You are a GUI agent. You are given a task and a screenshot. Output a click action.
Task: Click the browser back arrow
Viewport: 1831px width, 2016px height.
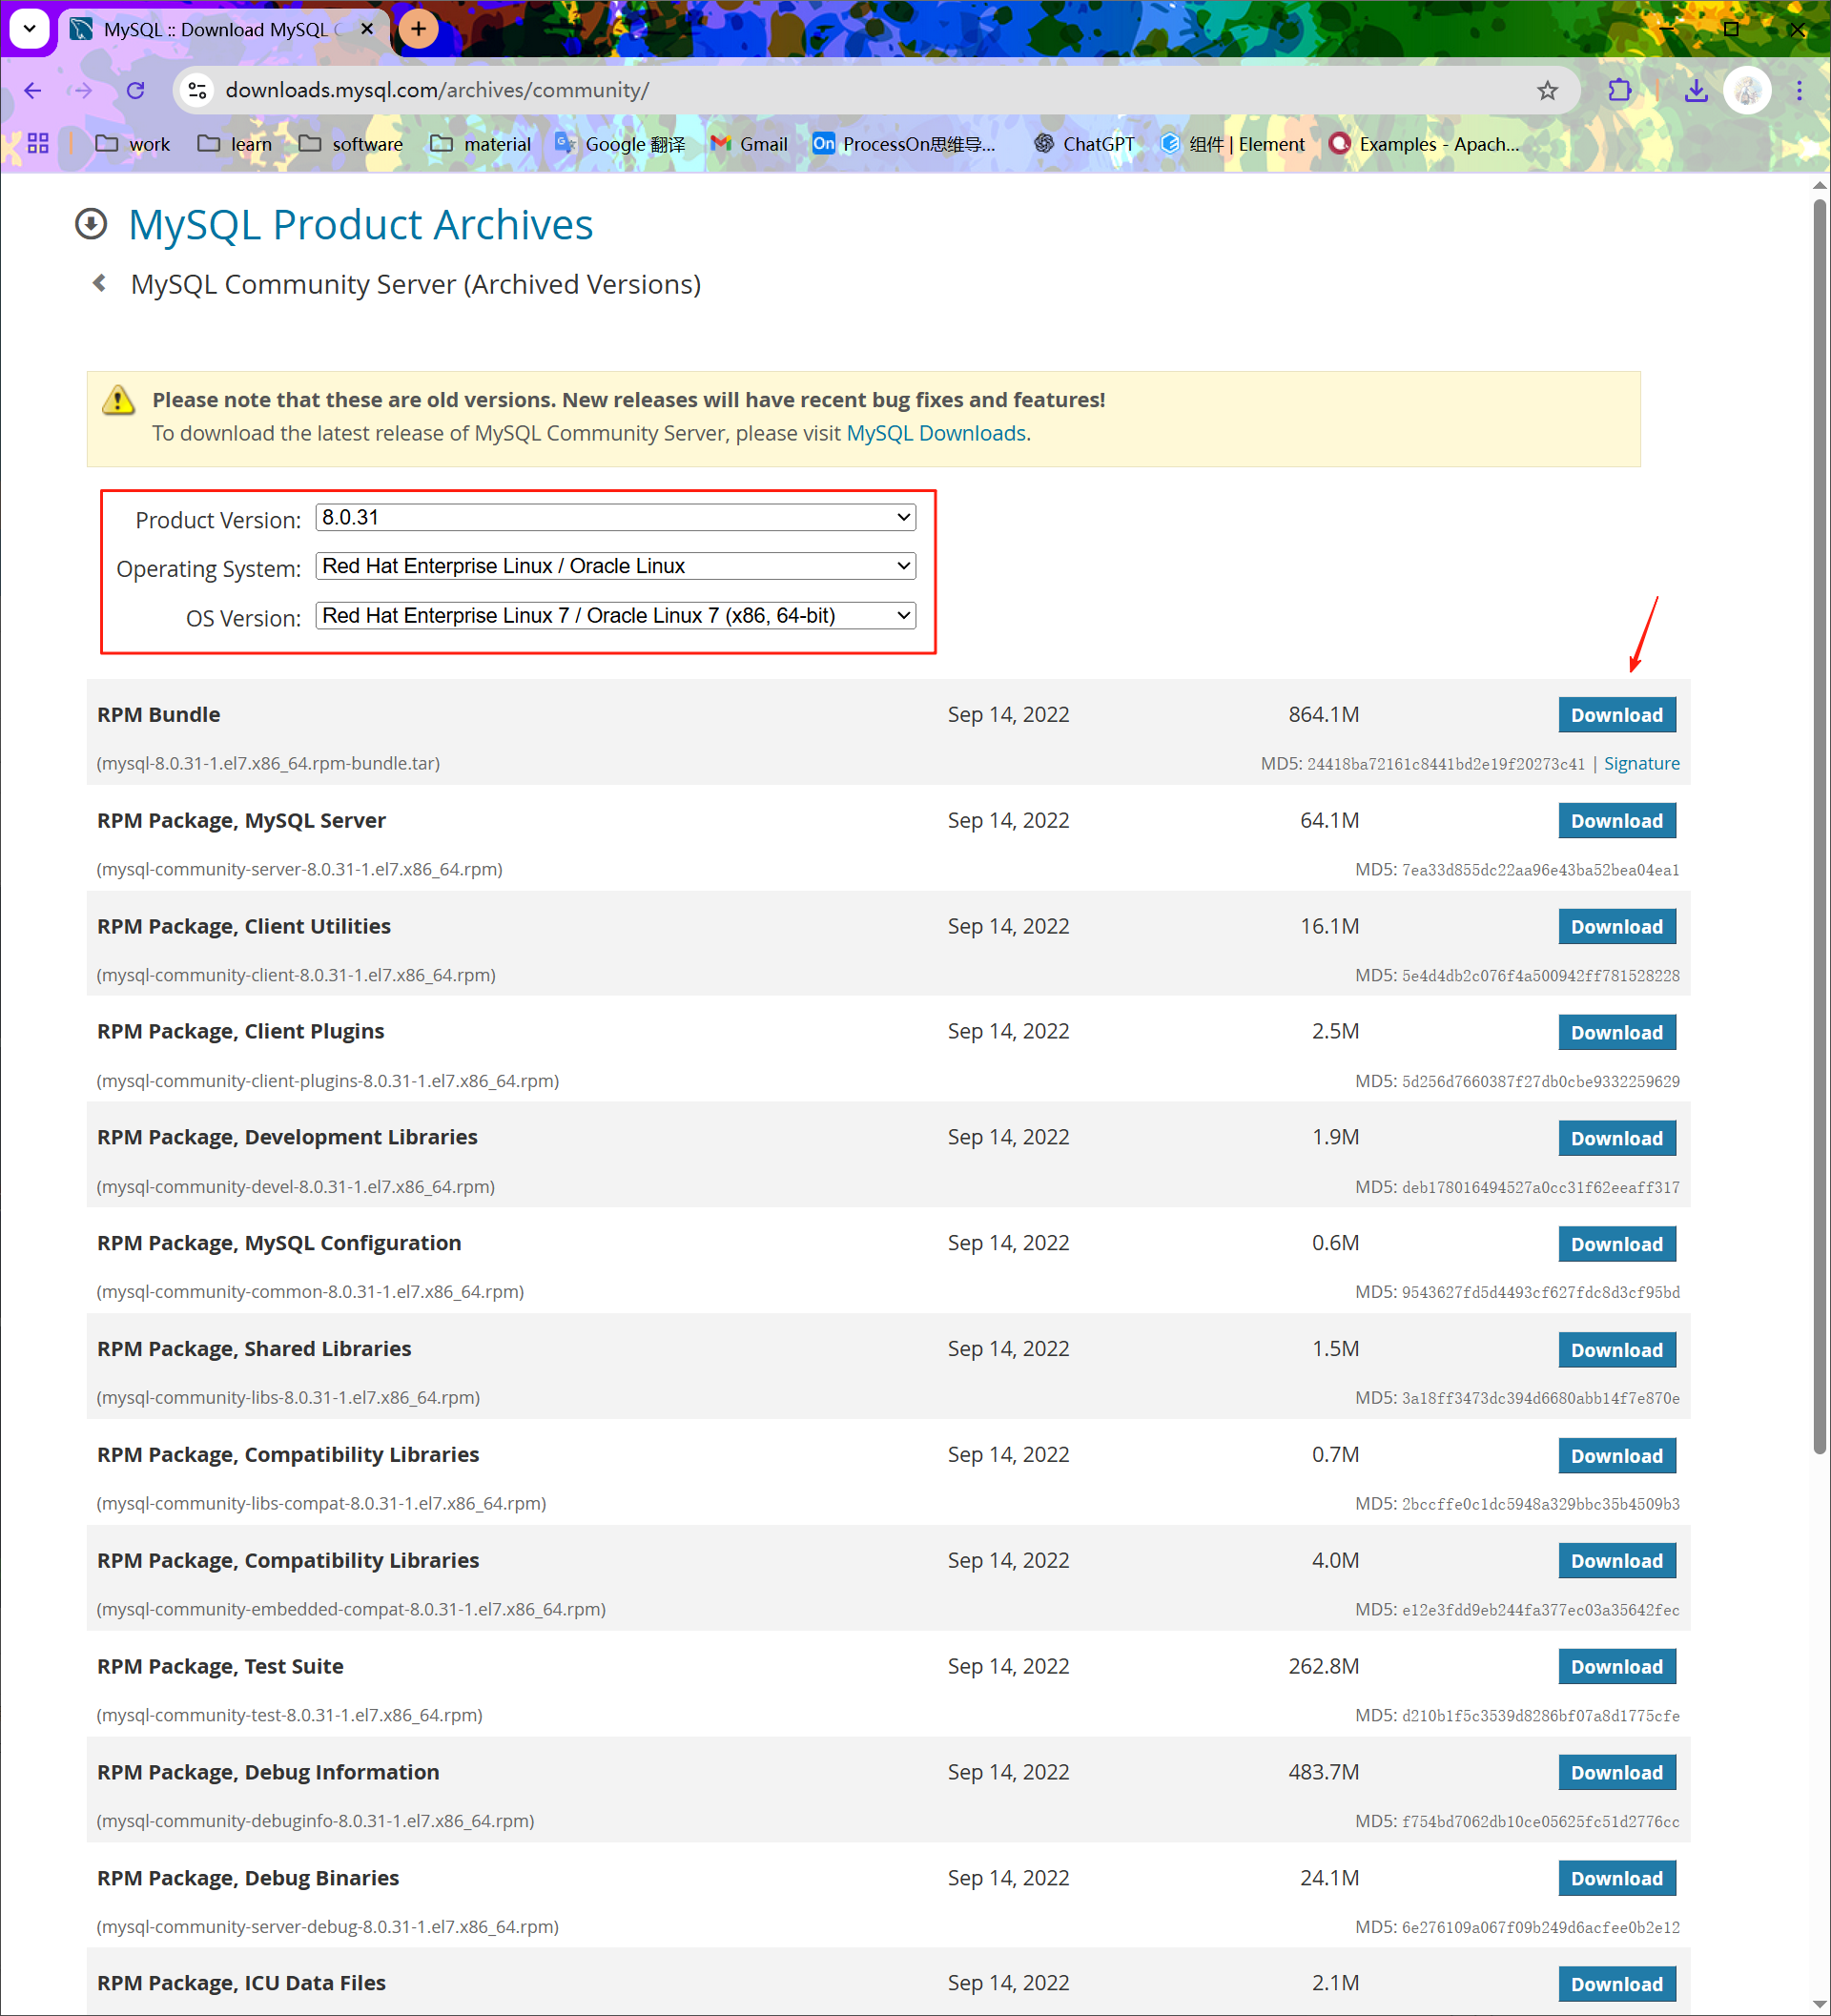click(x=33, y=91)
